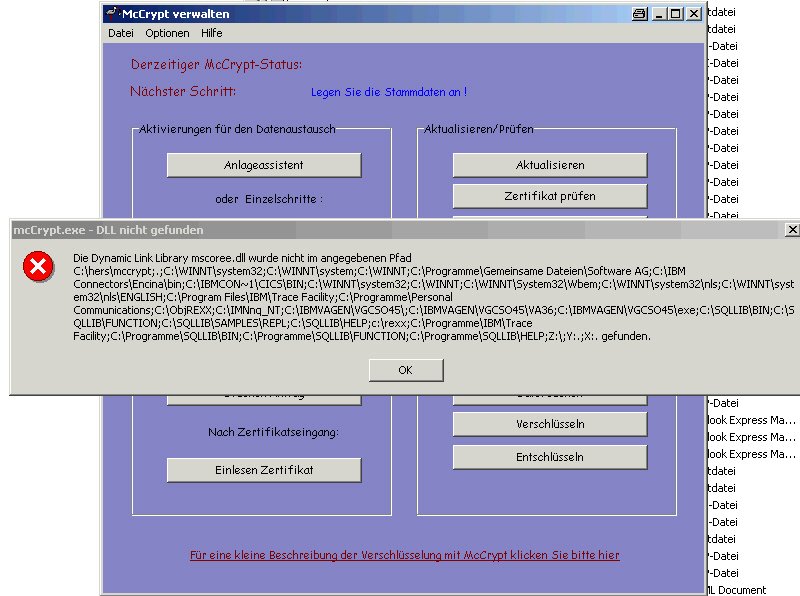Click 'Nächster Schritt:' label
Viewport: 800px width, 596px height.
click(183, 91)
